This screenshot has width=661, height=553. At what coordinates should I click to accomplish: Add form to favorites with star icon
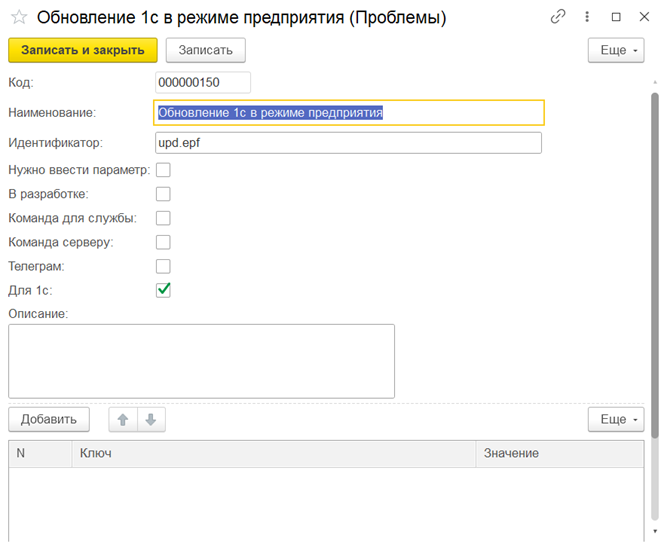point(19,17)
